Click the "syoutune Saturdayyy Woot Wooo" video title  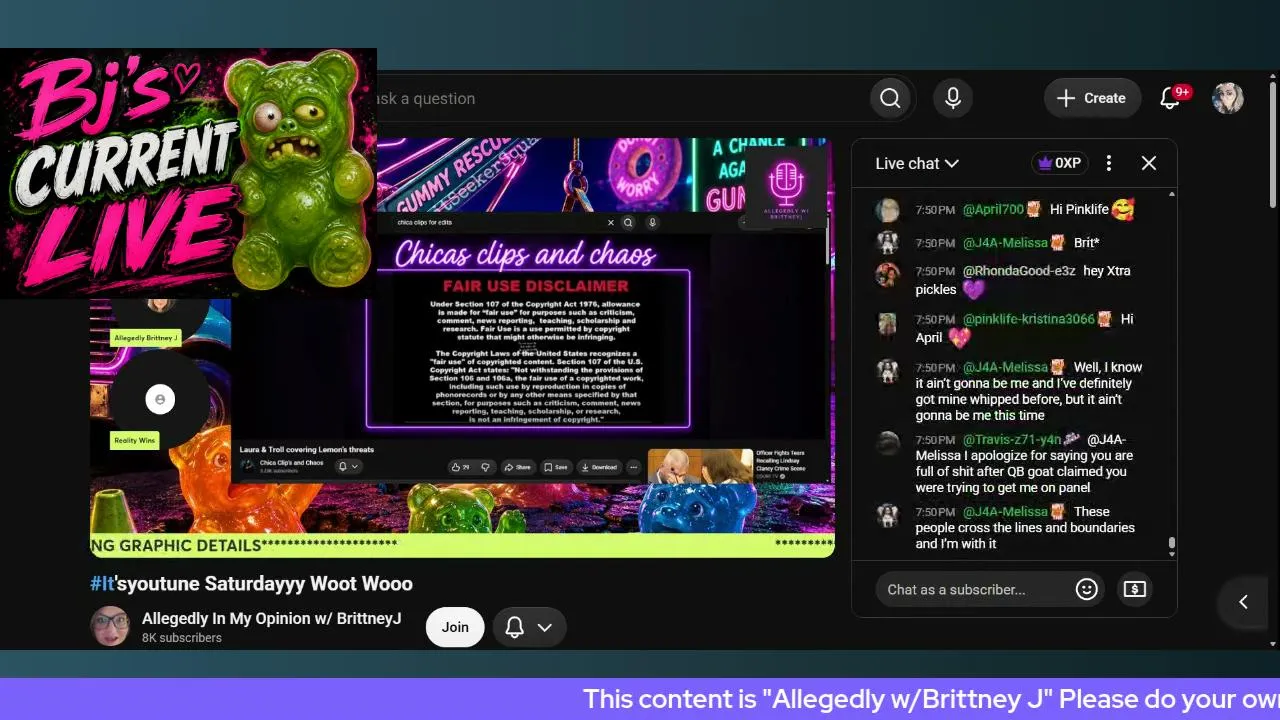[x=263, y=583]
